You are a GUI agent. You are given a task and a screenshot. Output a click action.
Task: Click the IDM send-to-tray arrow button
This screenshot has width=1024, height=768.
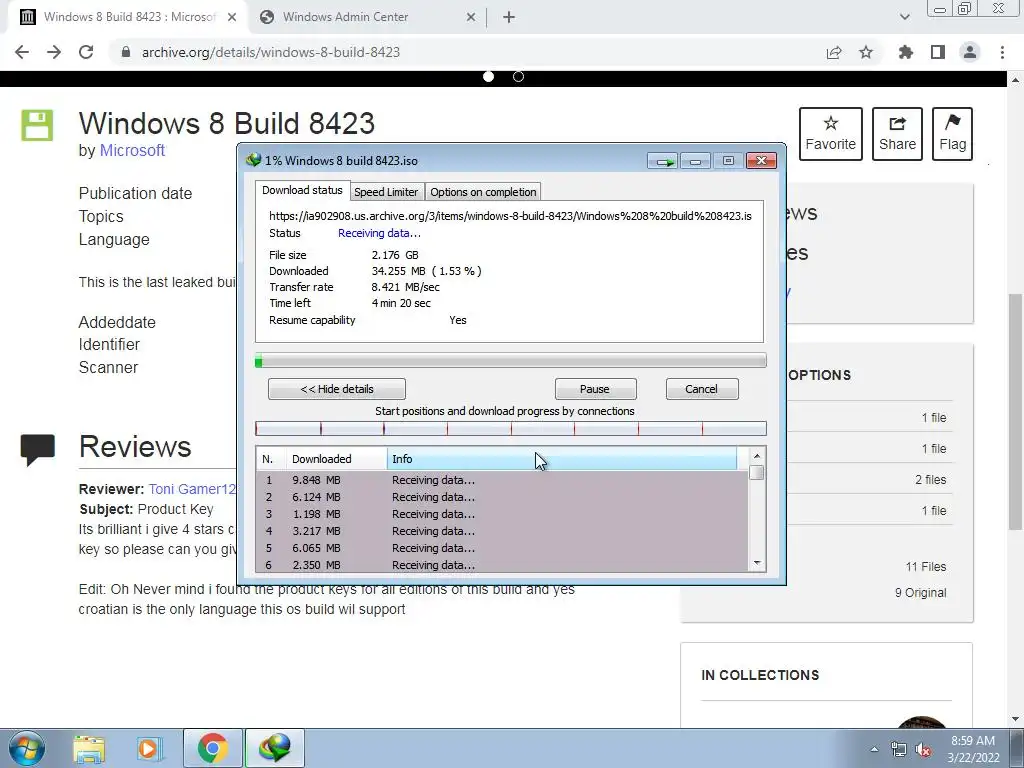tap(664, 161)
